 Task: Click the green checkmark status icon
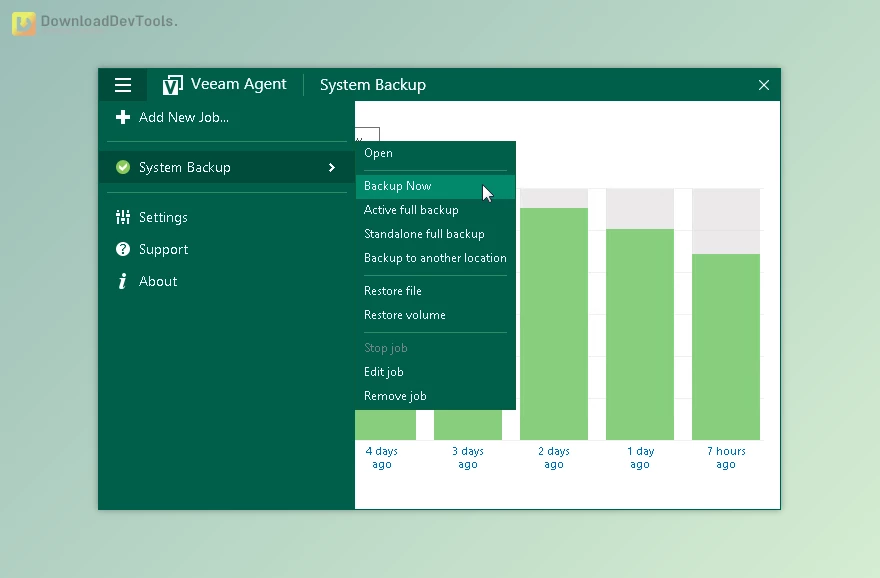(123, 167)
